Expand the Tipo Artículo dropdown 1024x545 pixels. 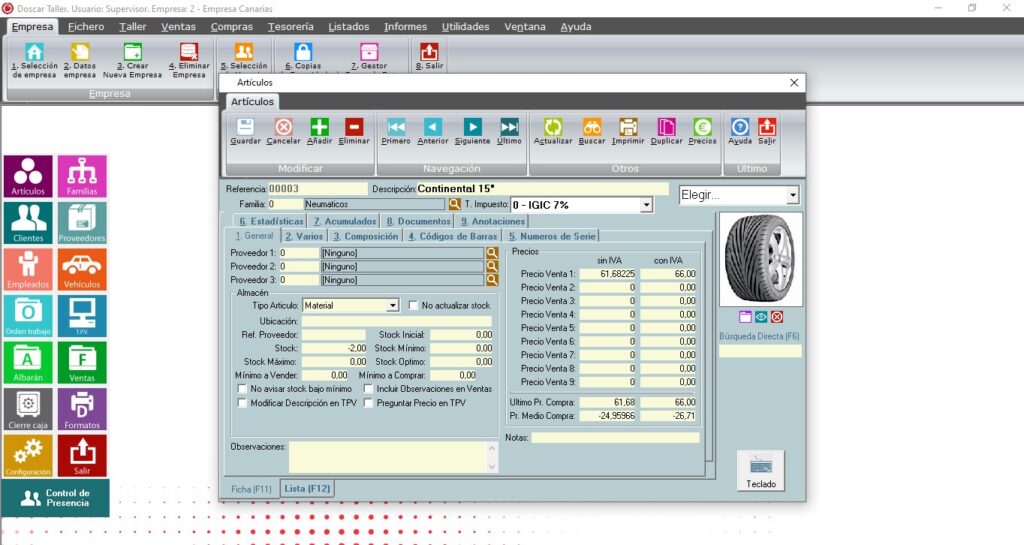pyautogui.click(x=392, y=305)
